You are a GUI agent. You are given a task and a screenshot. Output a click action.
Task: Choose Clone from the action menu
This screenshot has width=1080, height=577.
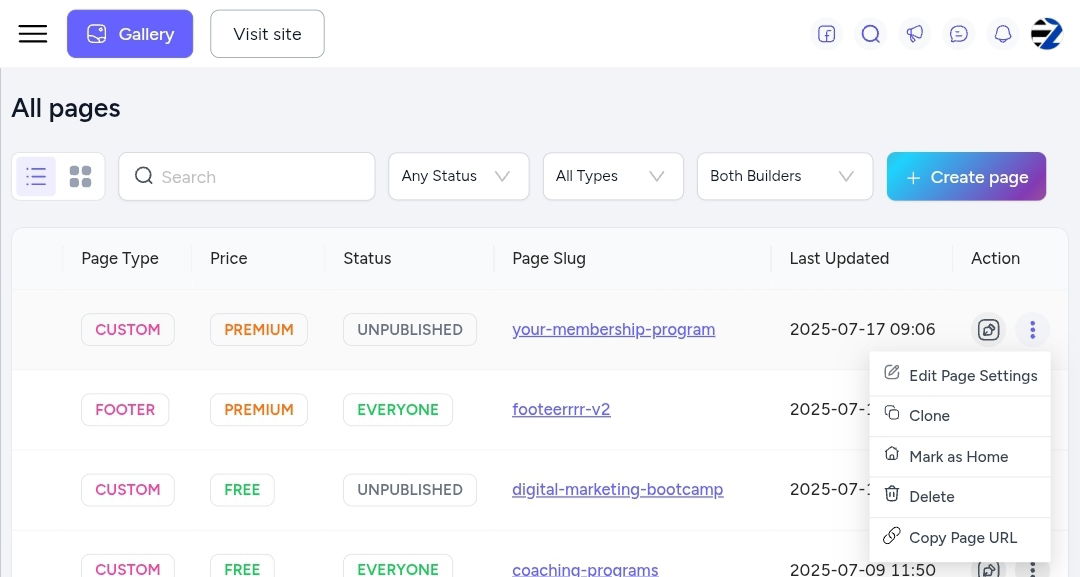(x=960, y=416)
